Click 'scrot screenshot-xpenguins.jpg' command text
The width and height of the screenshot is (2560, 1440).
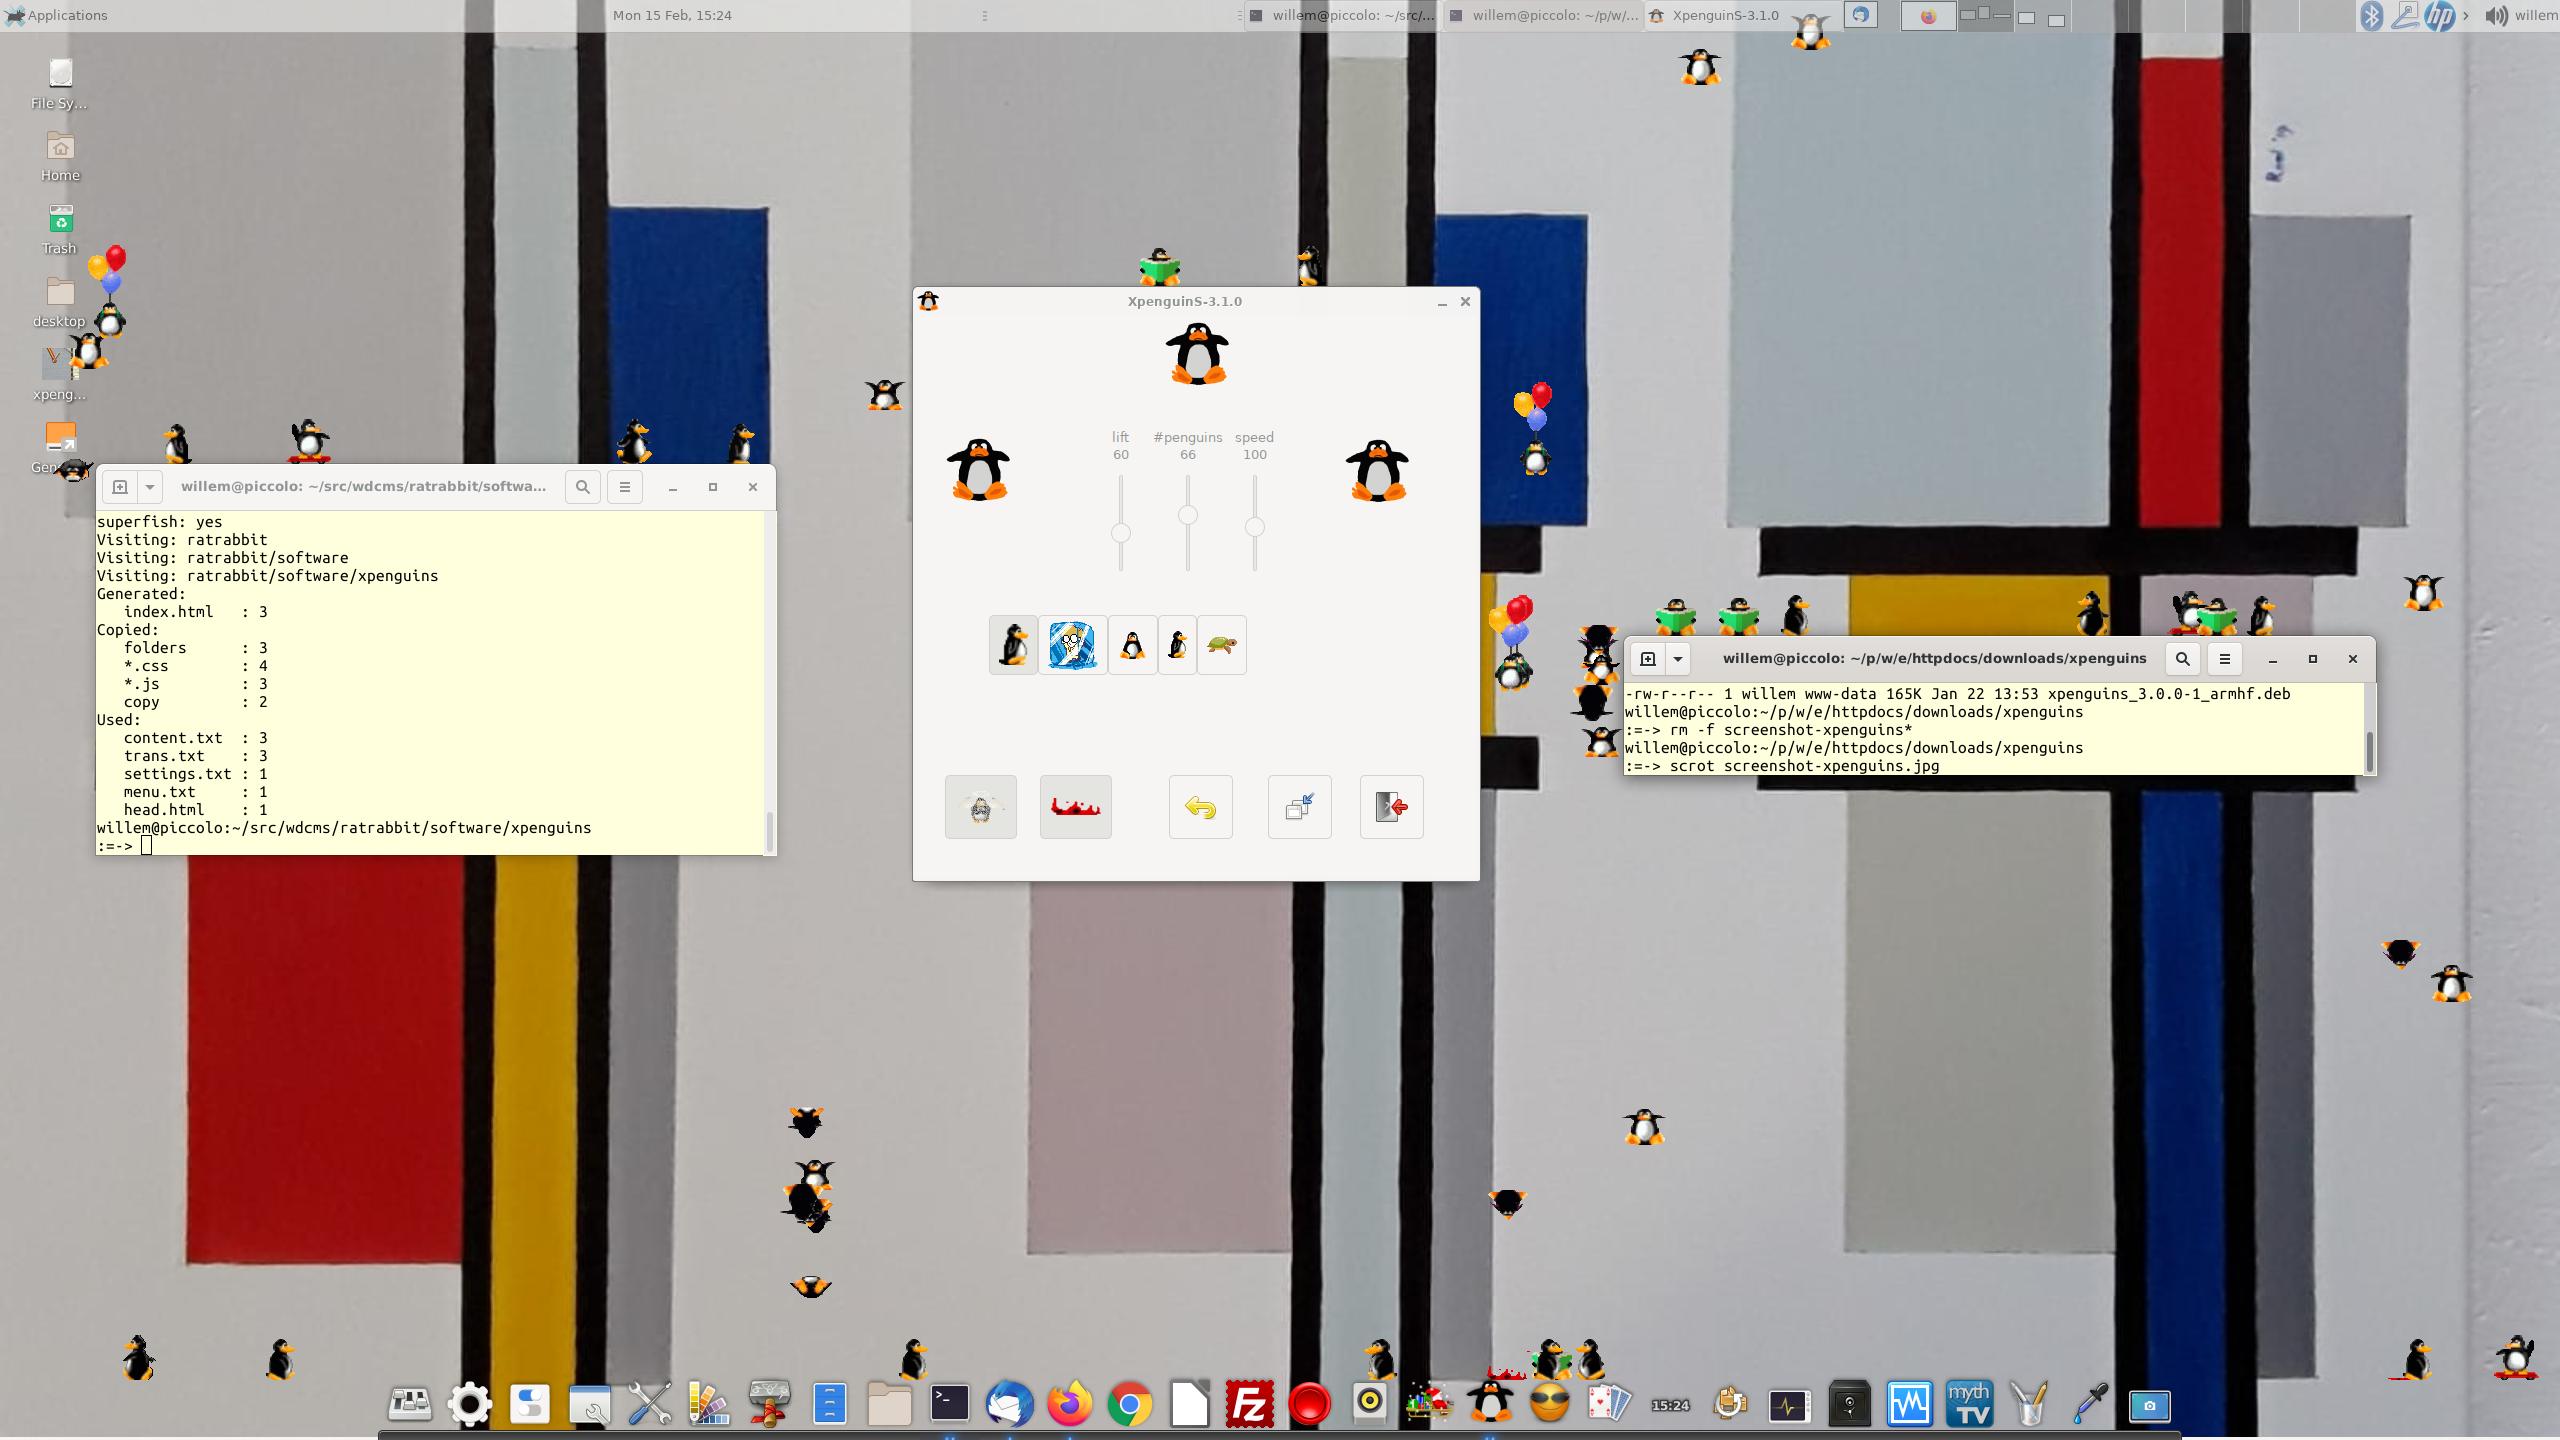1804,766
